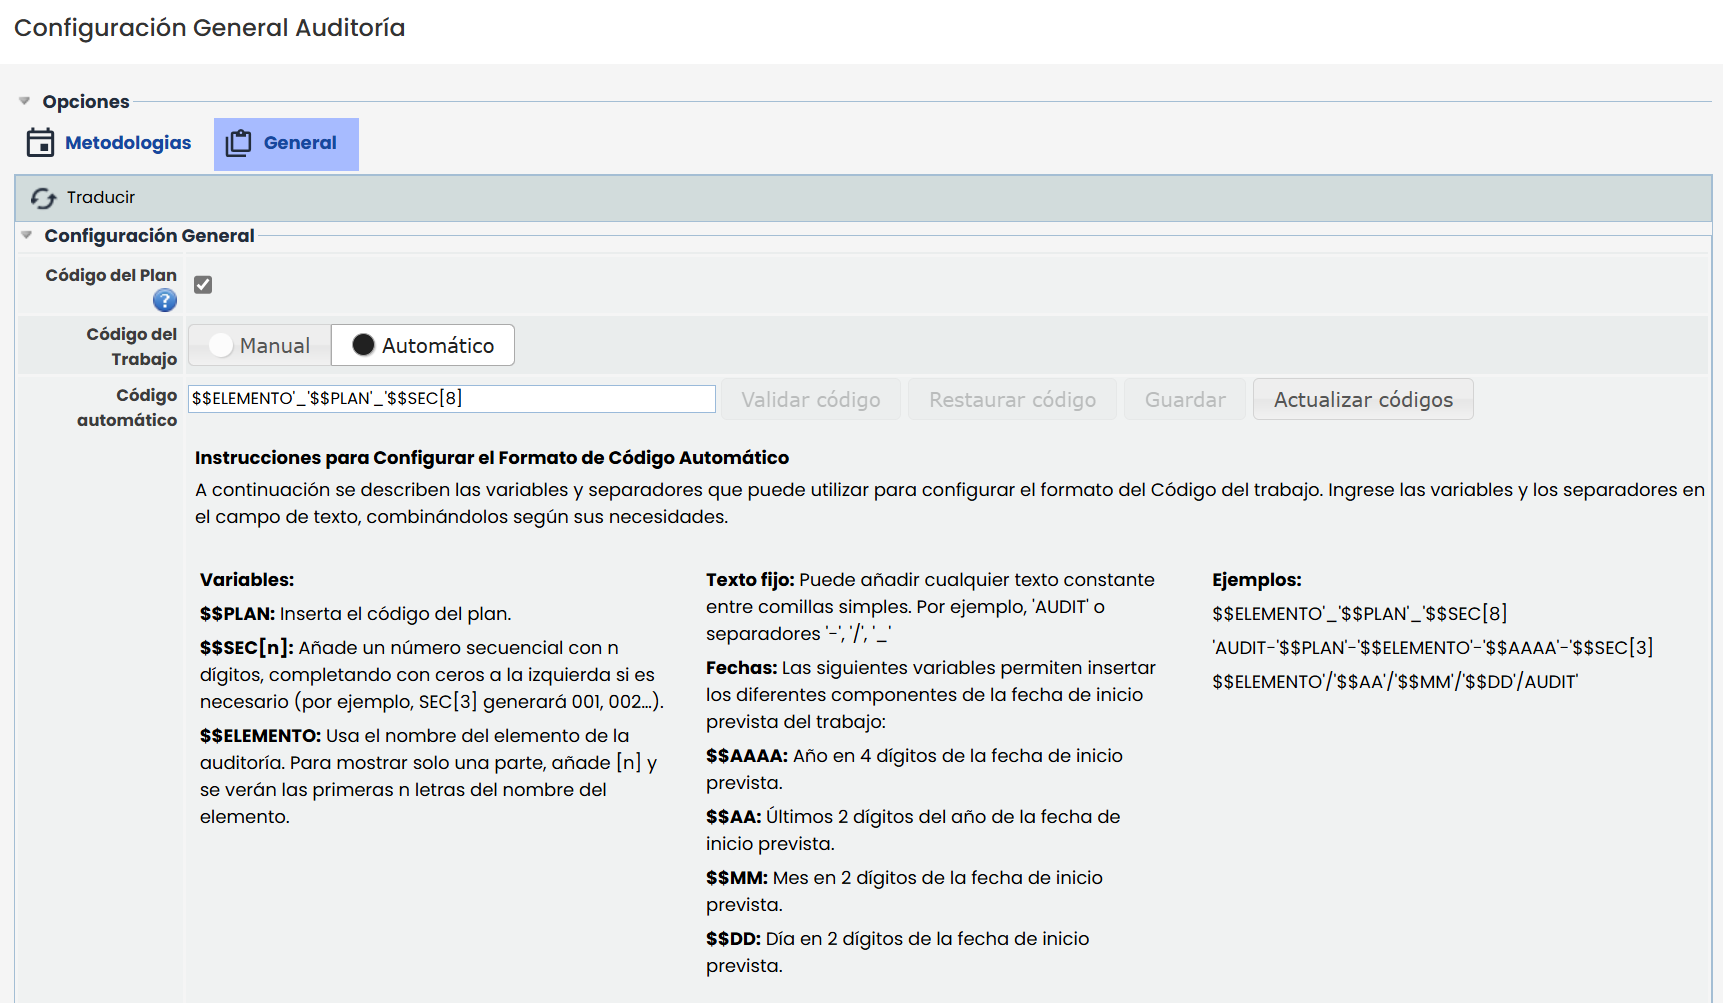Collapse the Opciones section arrow

pos(25,101)
